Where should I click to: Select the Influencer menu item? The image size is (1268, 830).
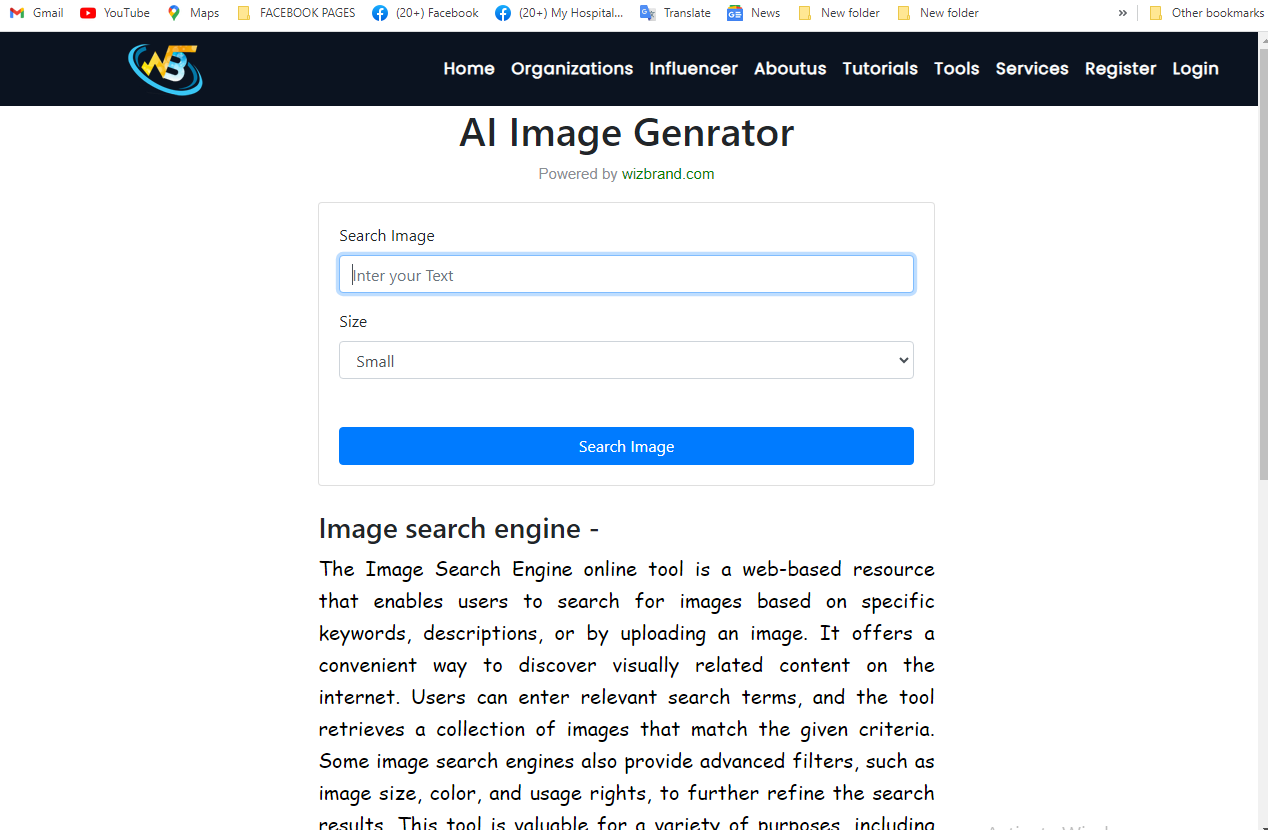click(693, 68)
